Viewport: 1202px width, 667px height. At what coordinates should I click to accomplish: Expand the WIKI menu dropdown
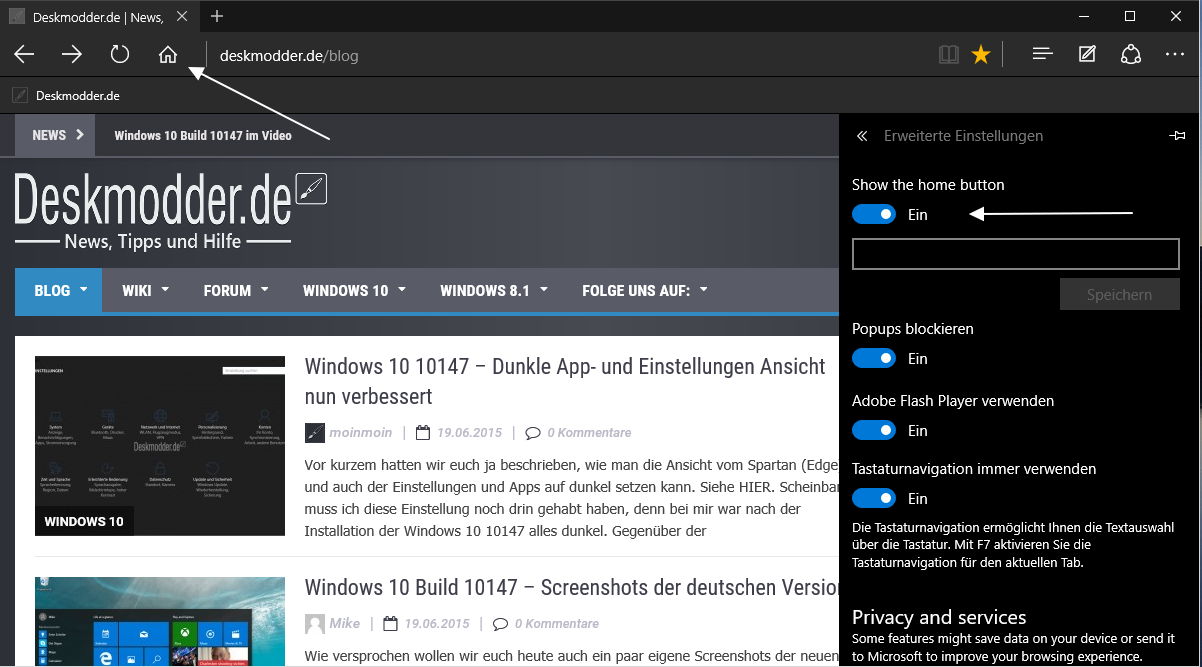pos(145,291)
